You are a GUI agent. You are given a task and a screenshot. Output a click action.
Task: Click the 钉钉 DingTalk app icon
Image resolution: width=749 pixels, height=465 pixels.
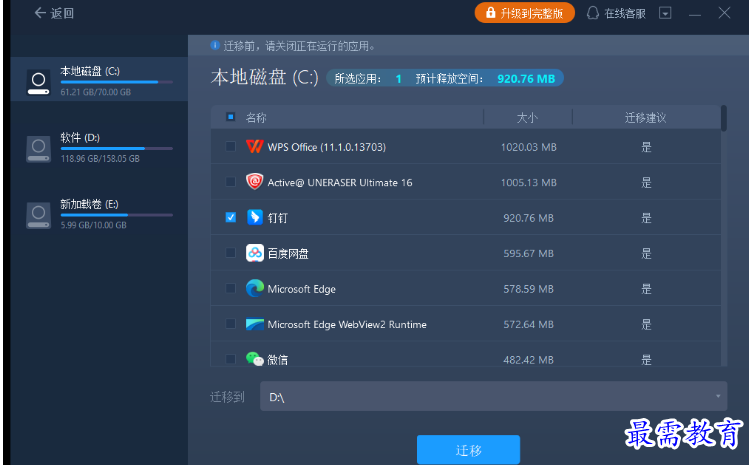[x=255, y=217]
